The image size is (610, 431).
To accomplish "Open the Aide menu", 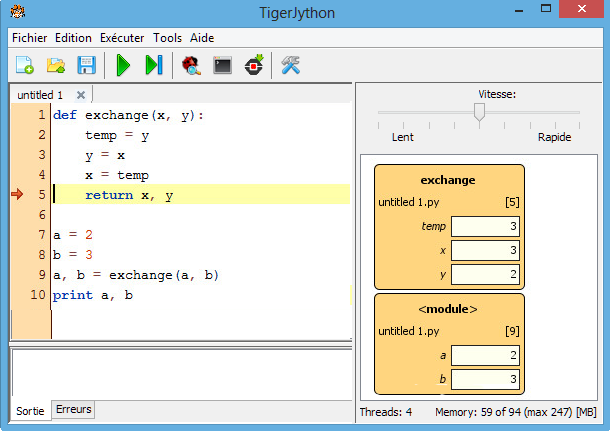I will pyautogui.click(x=202, y=38).
